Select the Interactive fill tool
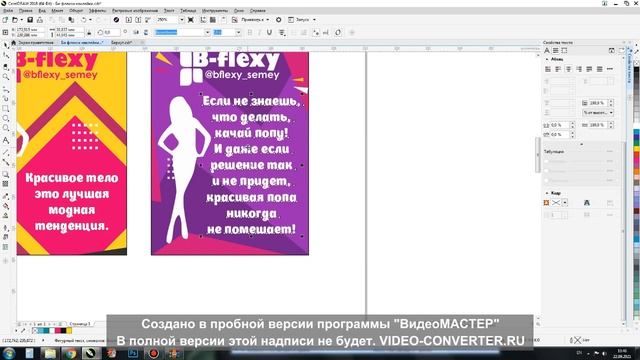 tap(6, 206)
